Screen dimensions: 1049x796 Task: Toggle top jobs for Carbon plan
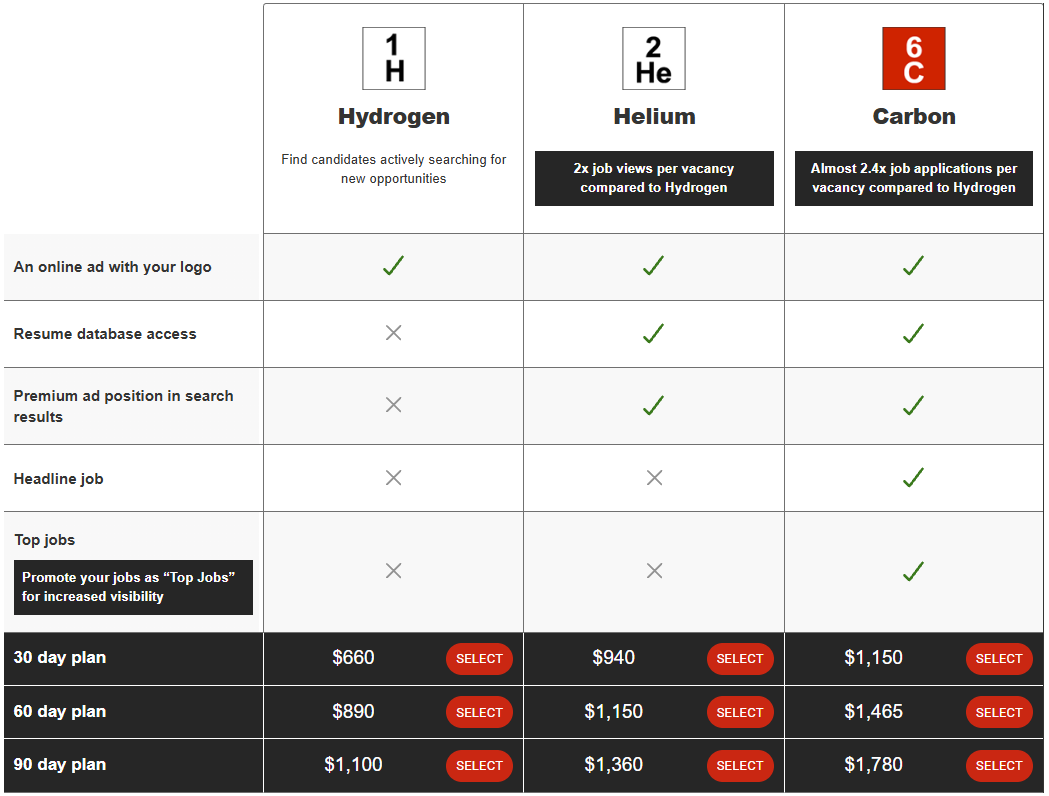(x=913, y=571)
